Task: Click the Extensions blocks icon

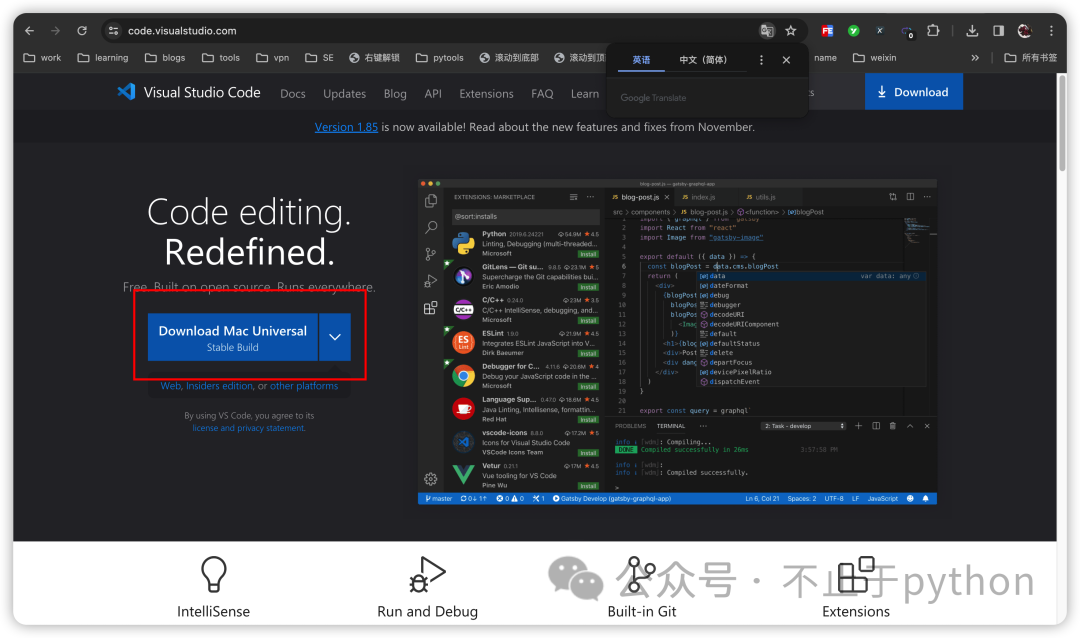Action: (x=855, y=574)
